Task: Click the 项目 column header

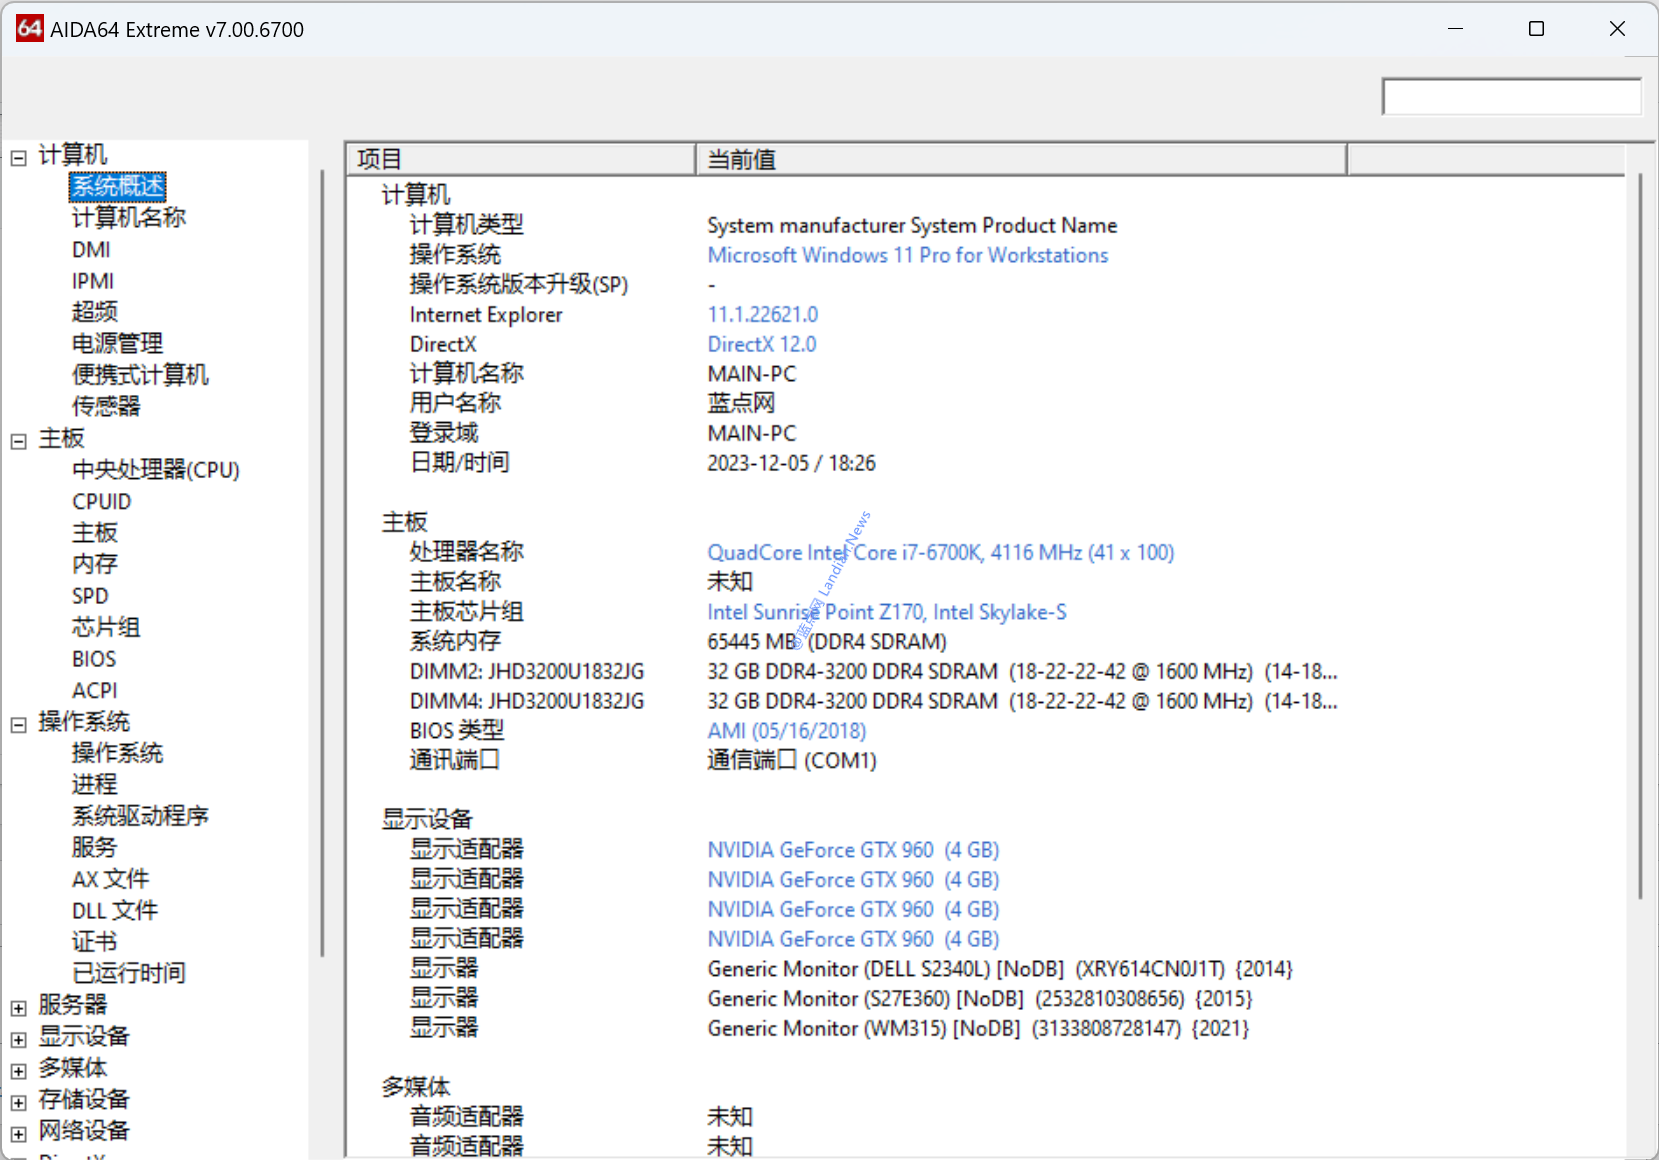Action: (x=520, y=159)
